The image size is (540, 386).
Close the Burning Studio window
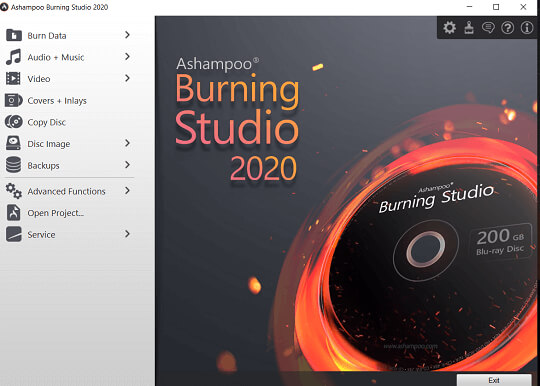pyautogui.click(x=523, y=7)
